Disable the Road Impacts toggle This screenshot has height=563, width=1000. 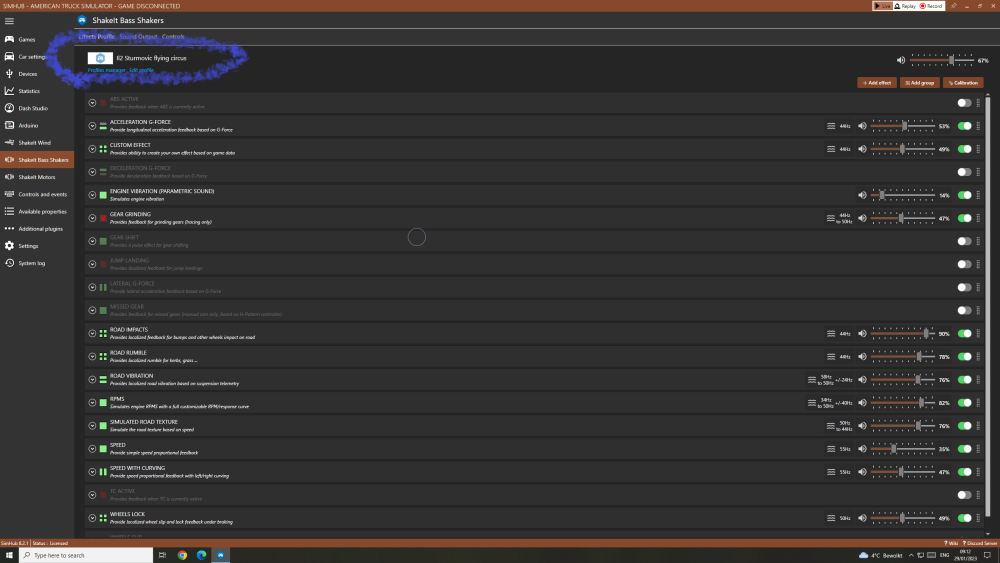[x=964, y=333]
